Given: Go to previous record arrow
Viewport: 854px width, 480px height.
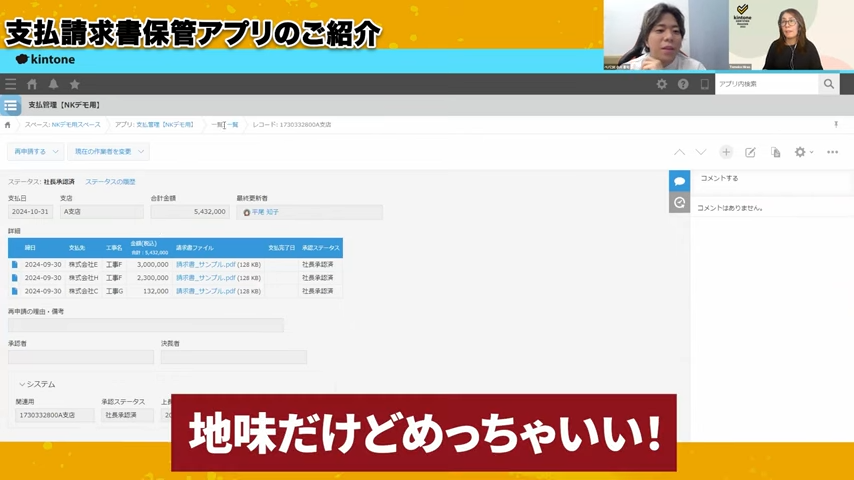Looking at the screenshot, I should click(x=679, y=152).
